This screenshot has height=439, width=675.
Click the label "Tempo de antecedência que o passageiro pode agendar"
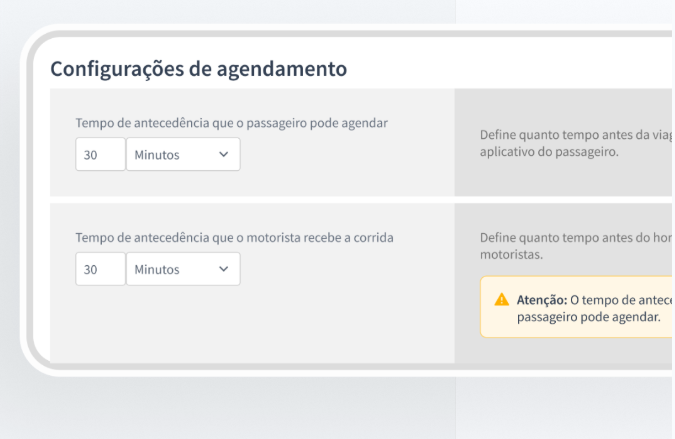tap(231, 123)
